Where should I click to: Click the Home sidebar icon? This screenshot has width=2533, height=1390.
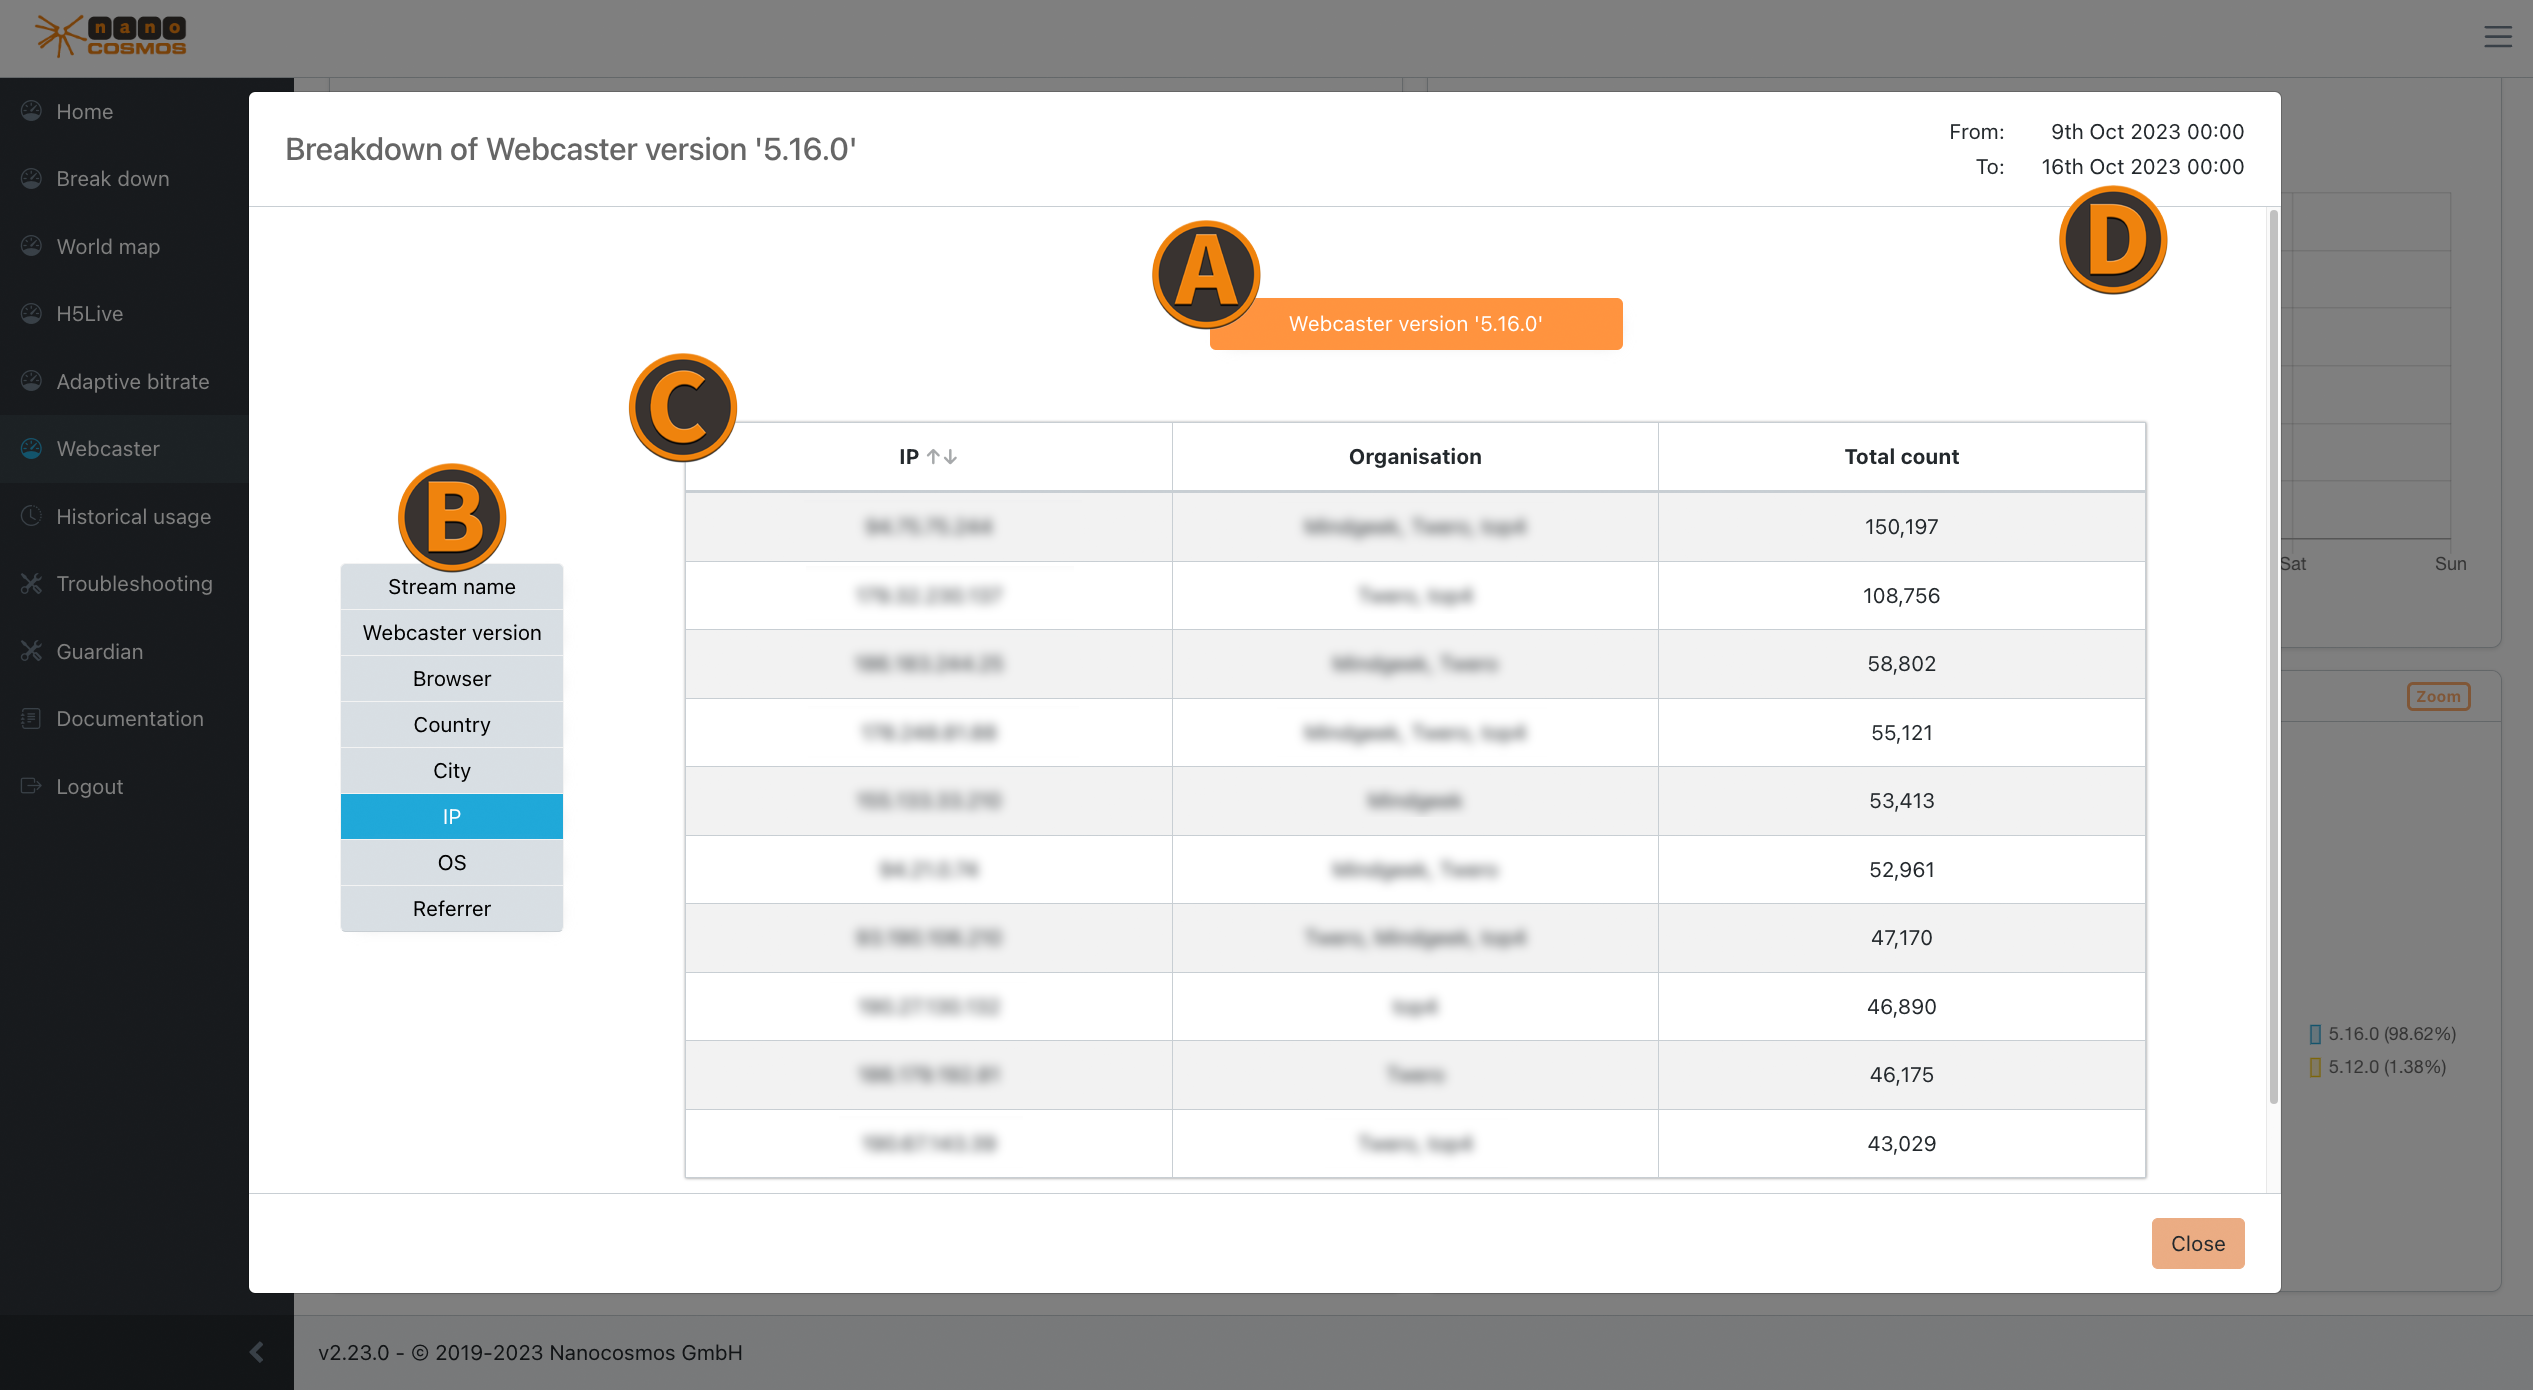point(32,111)
